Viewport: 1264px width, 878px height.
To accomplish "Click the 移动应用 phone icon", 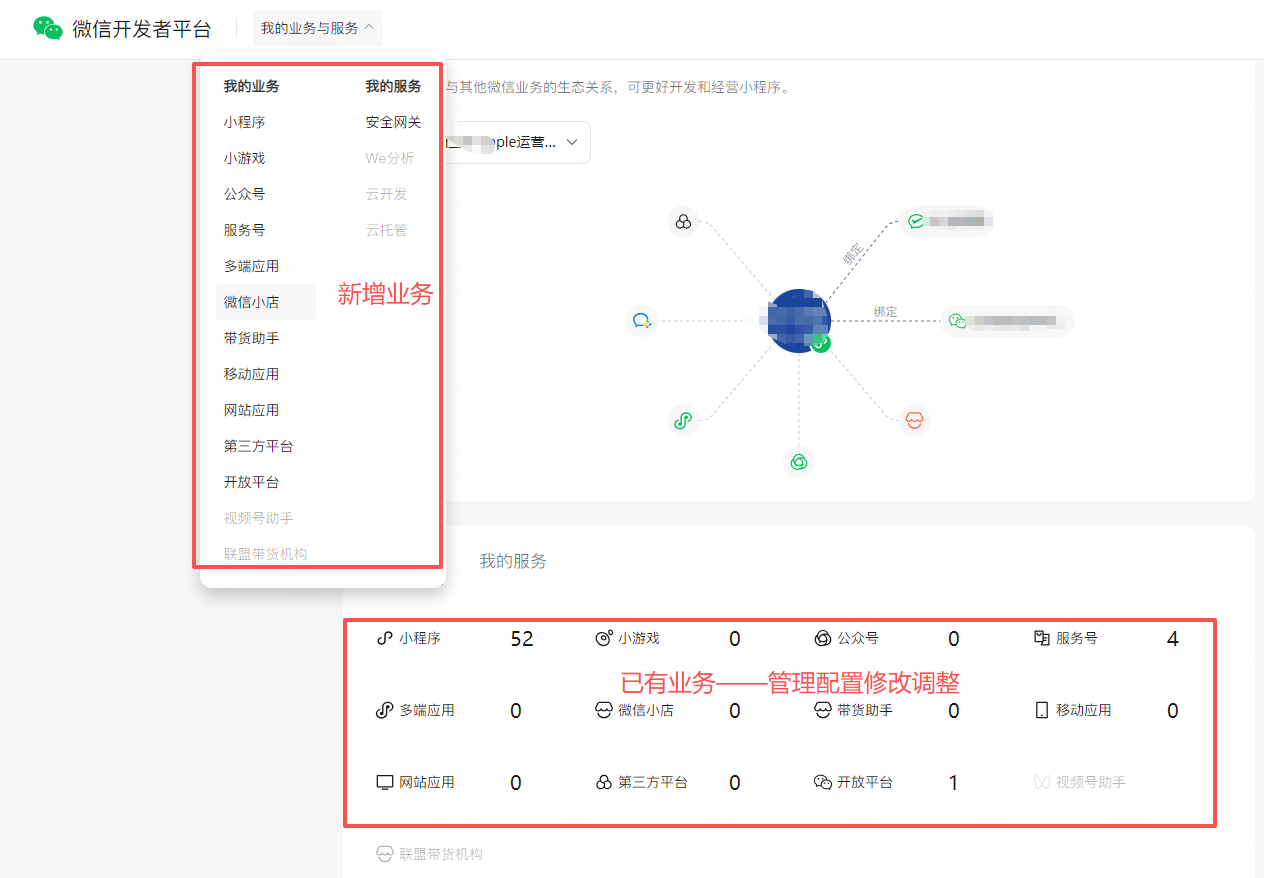I will (1041, 710).
